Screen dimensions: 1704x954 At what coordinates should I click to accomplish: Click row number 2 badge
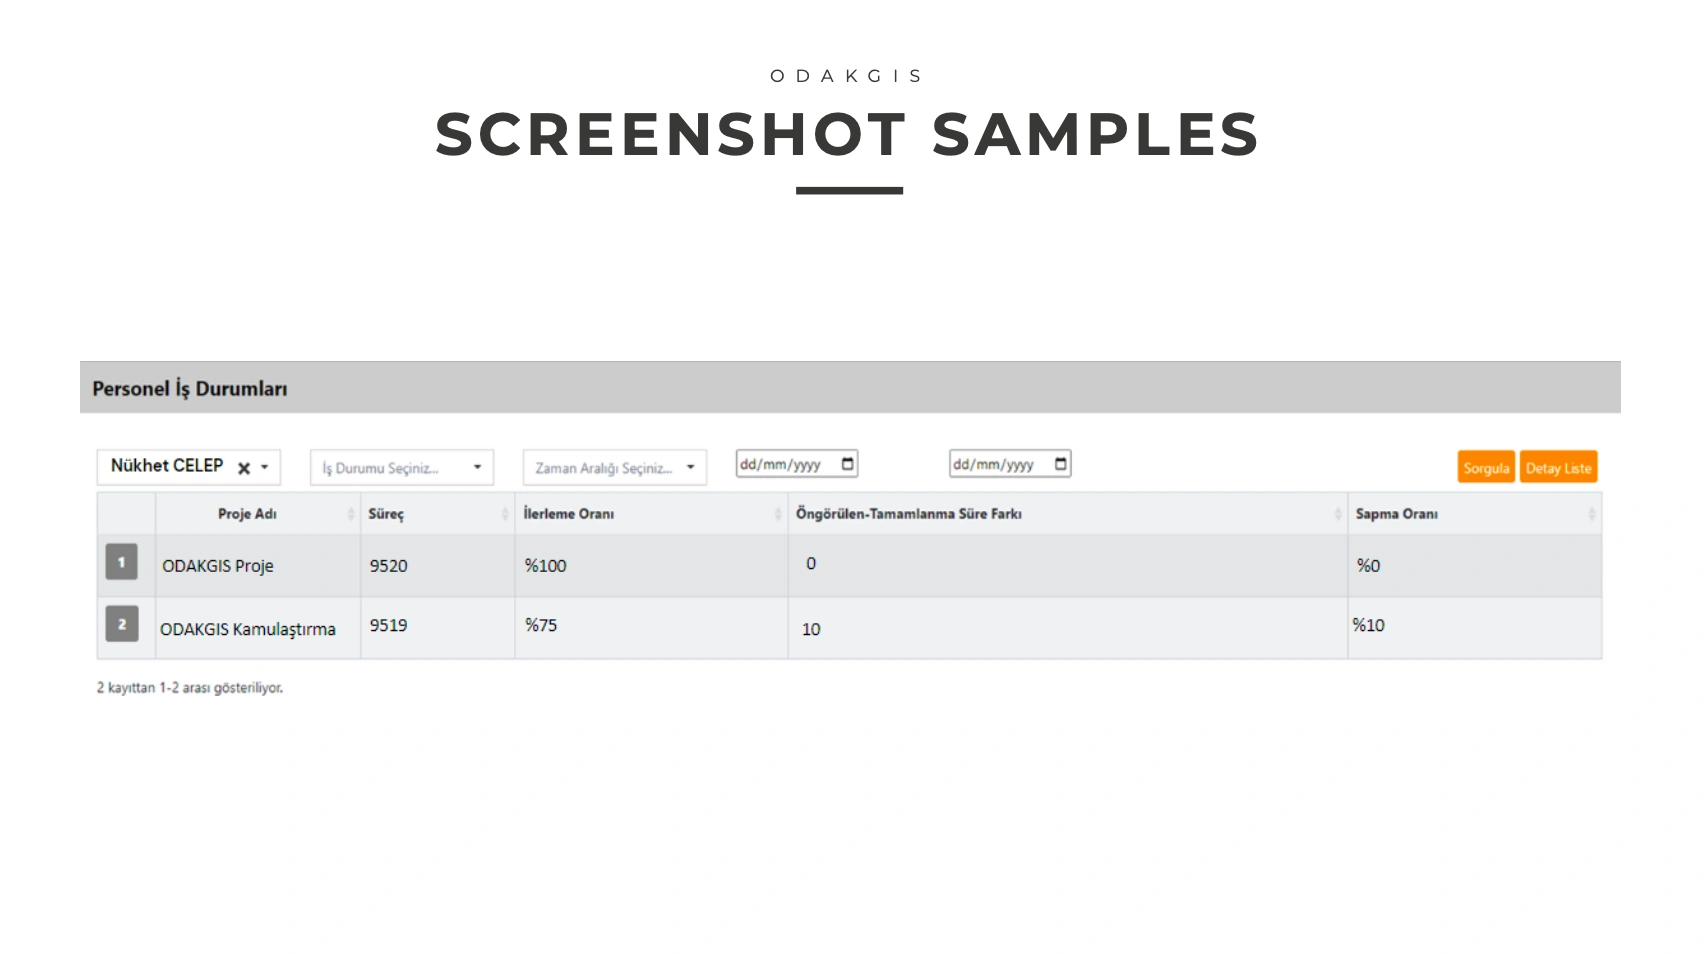tap(122, 624)
